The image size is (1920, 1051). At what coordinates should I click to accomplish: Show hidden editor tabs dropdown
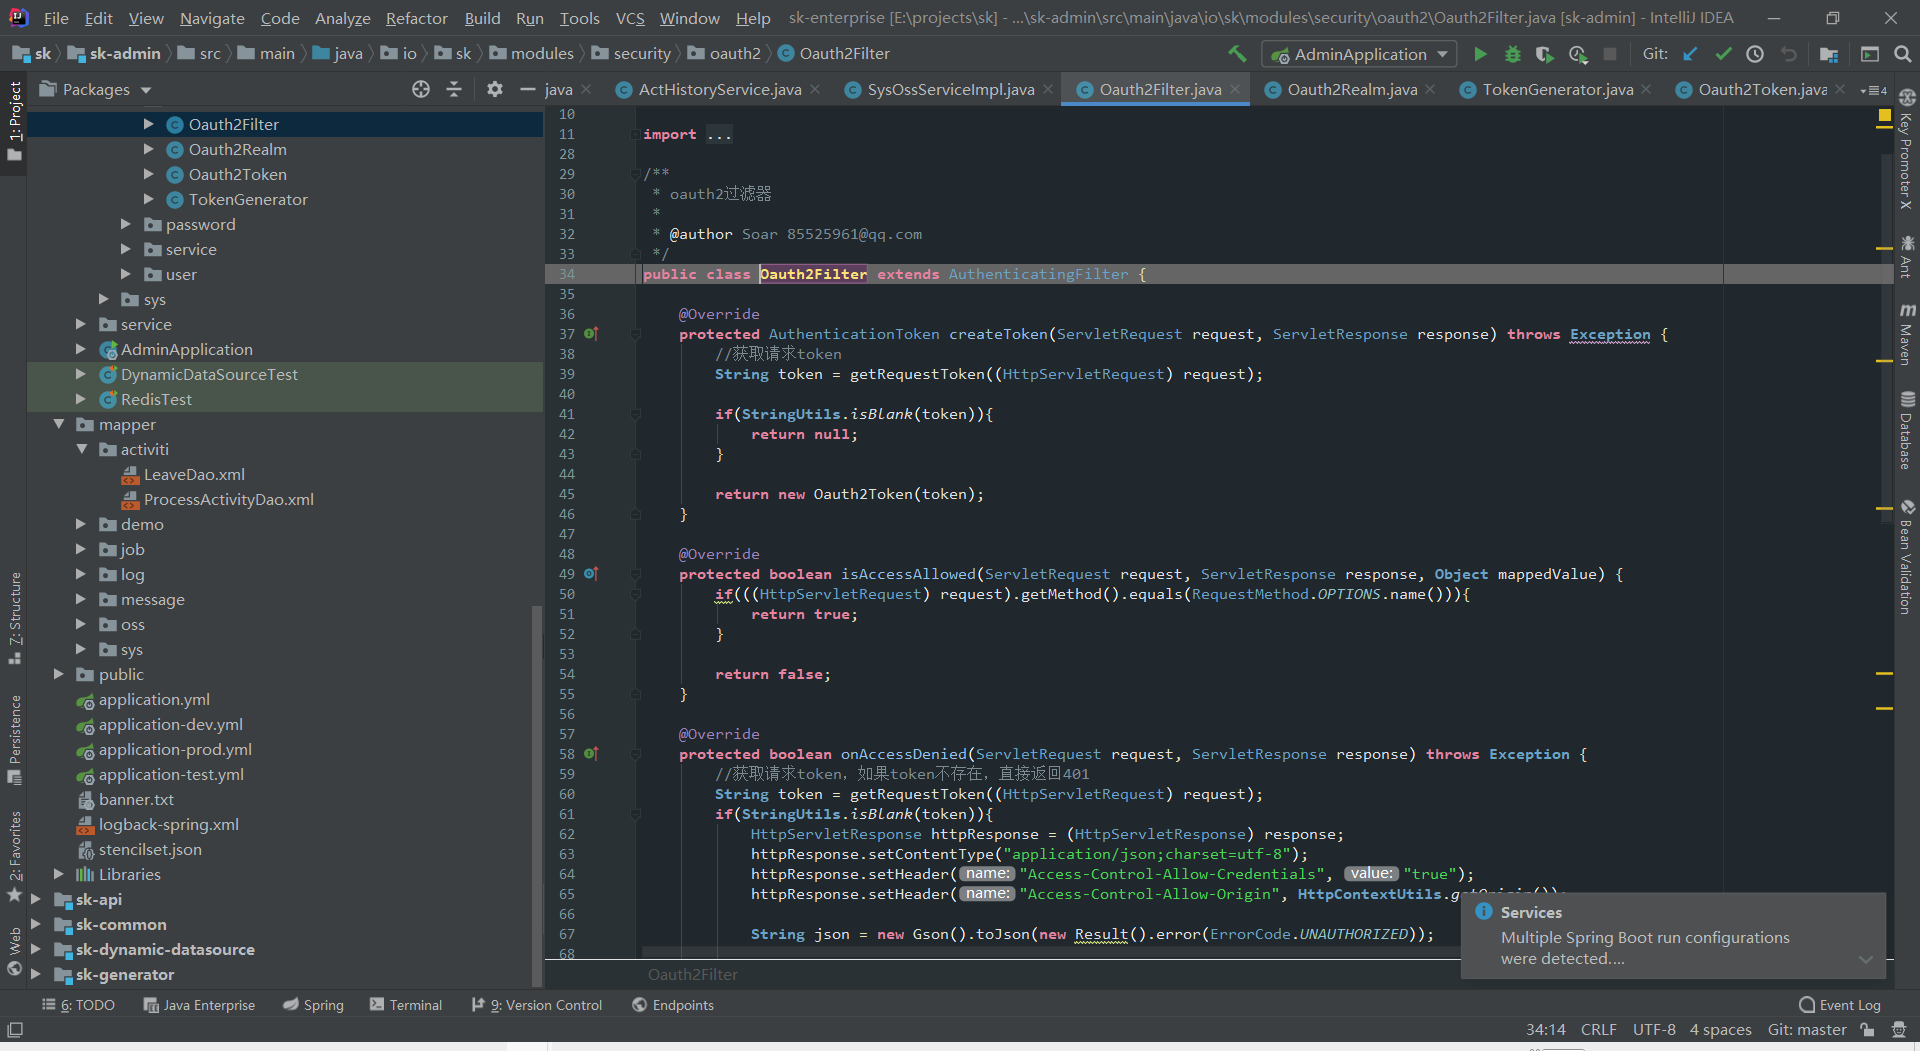(x=1873, y=90)
